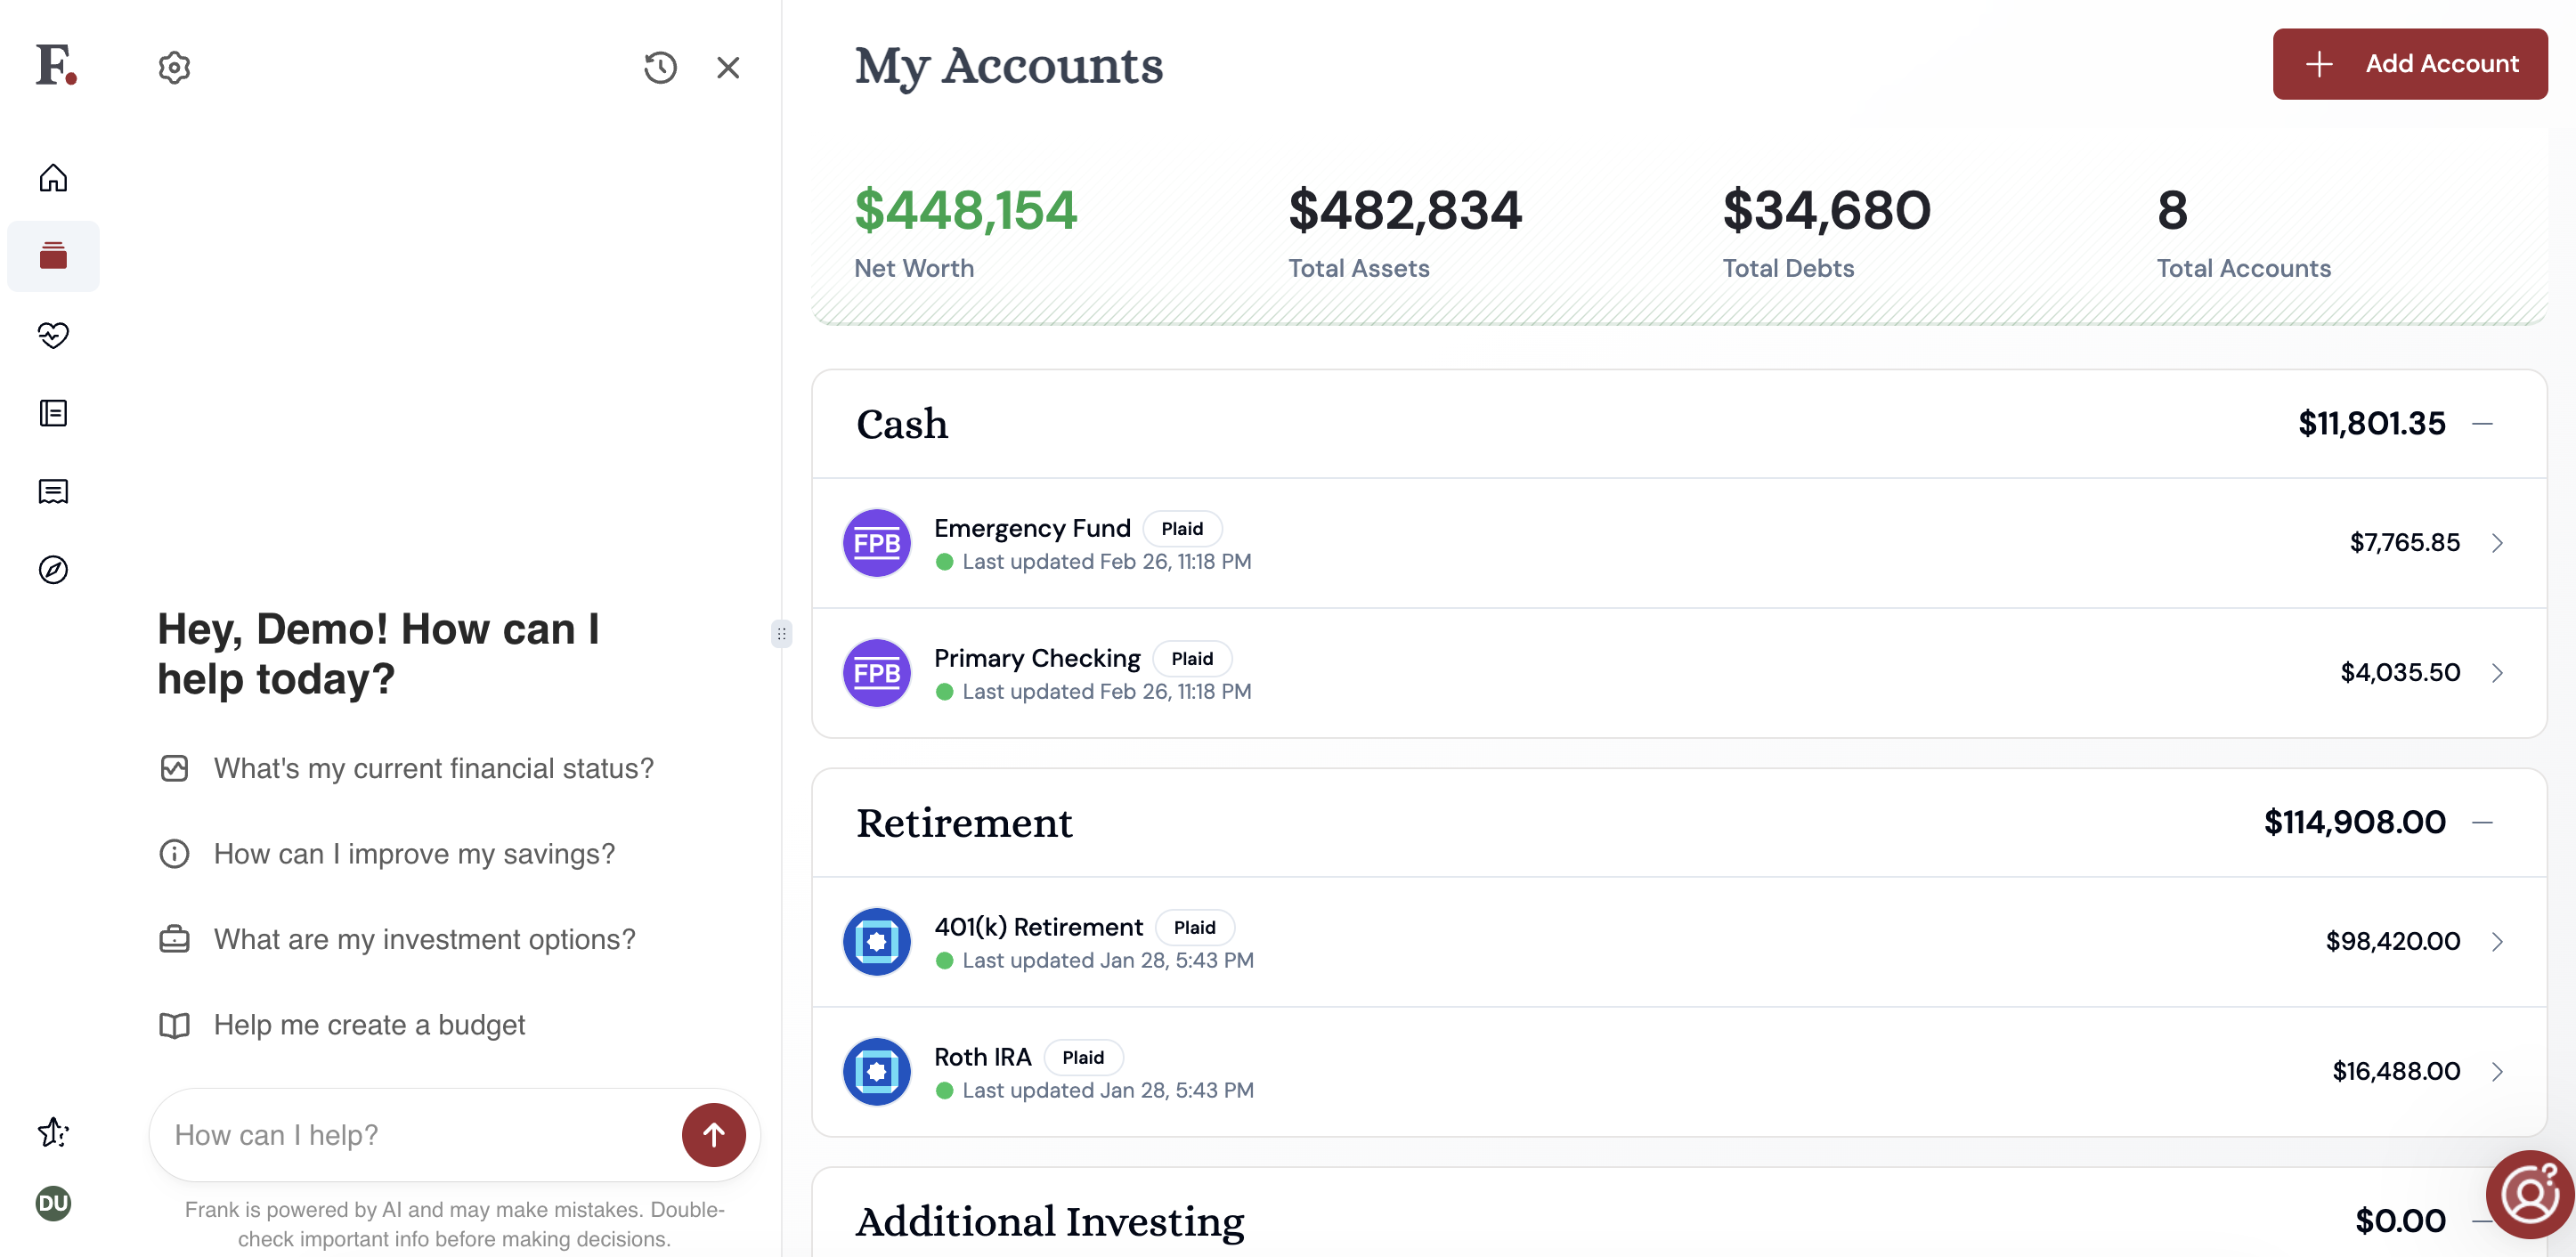Select the Accounts wallet sidebar icon
The width and height of the screenshot is (2576, 1257).
53,256
